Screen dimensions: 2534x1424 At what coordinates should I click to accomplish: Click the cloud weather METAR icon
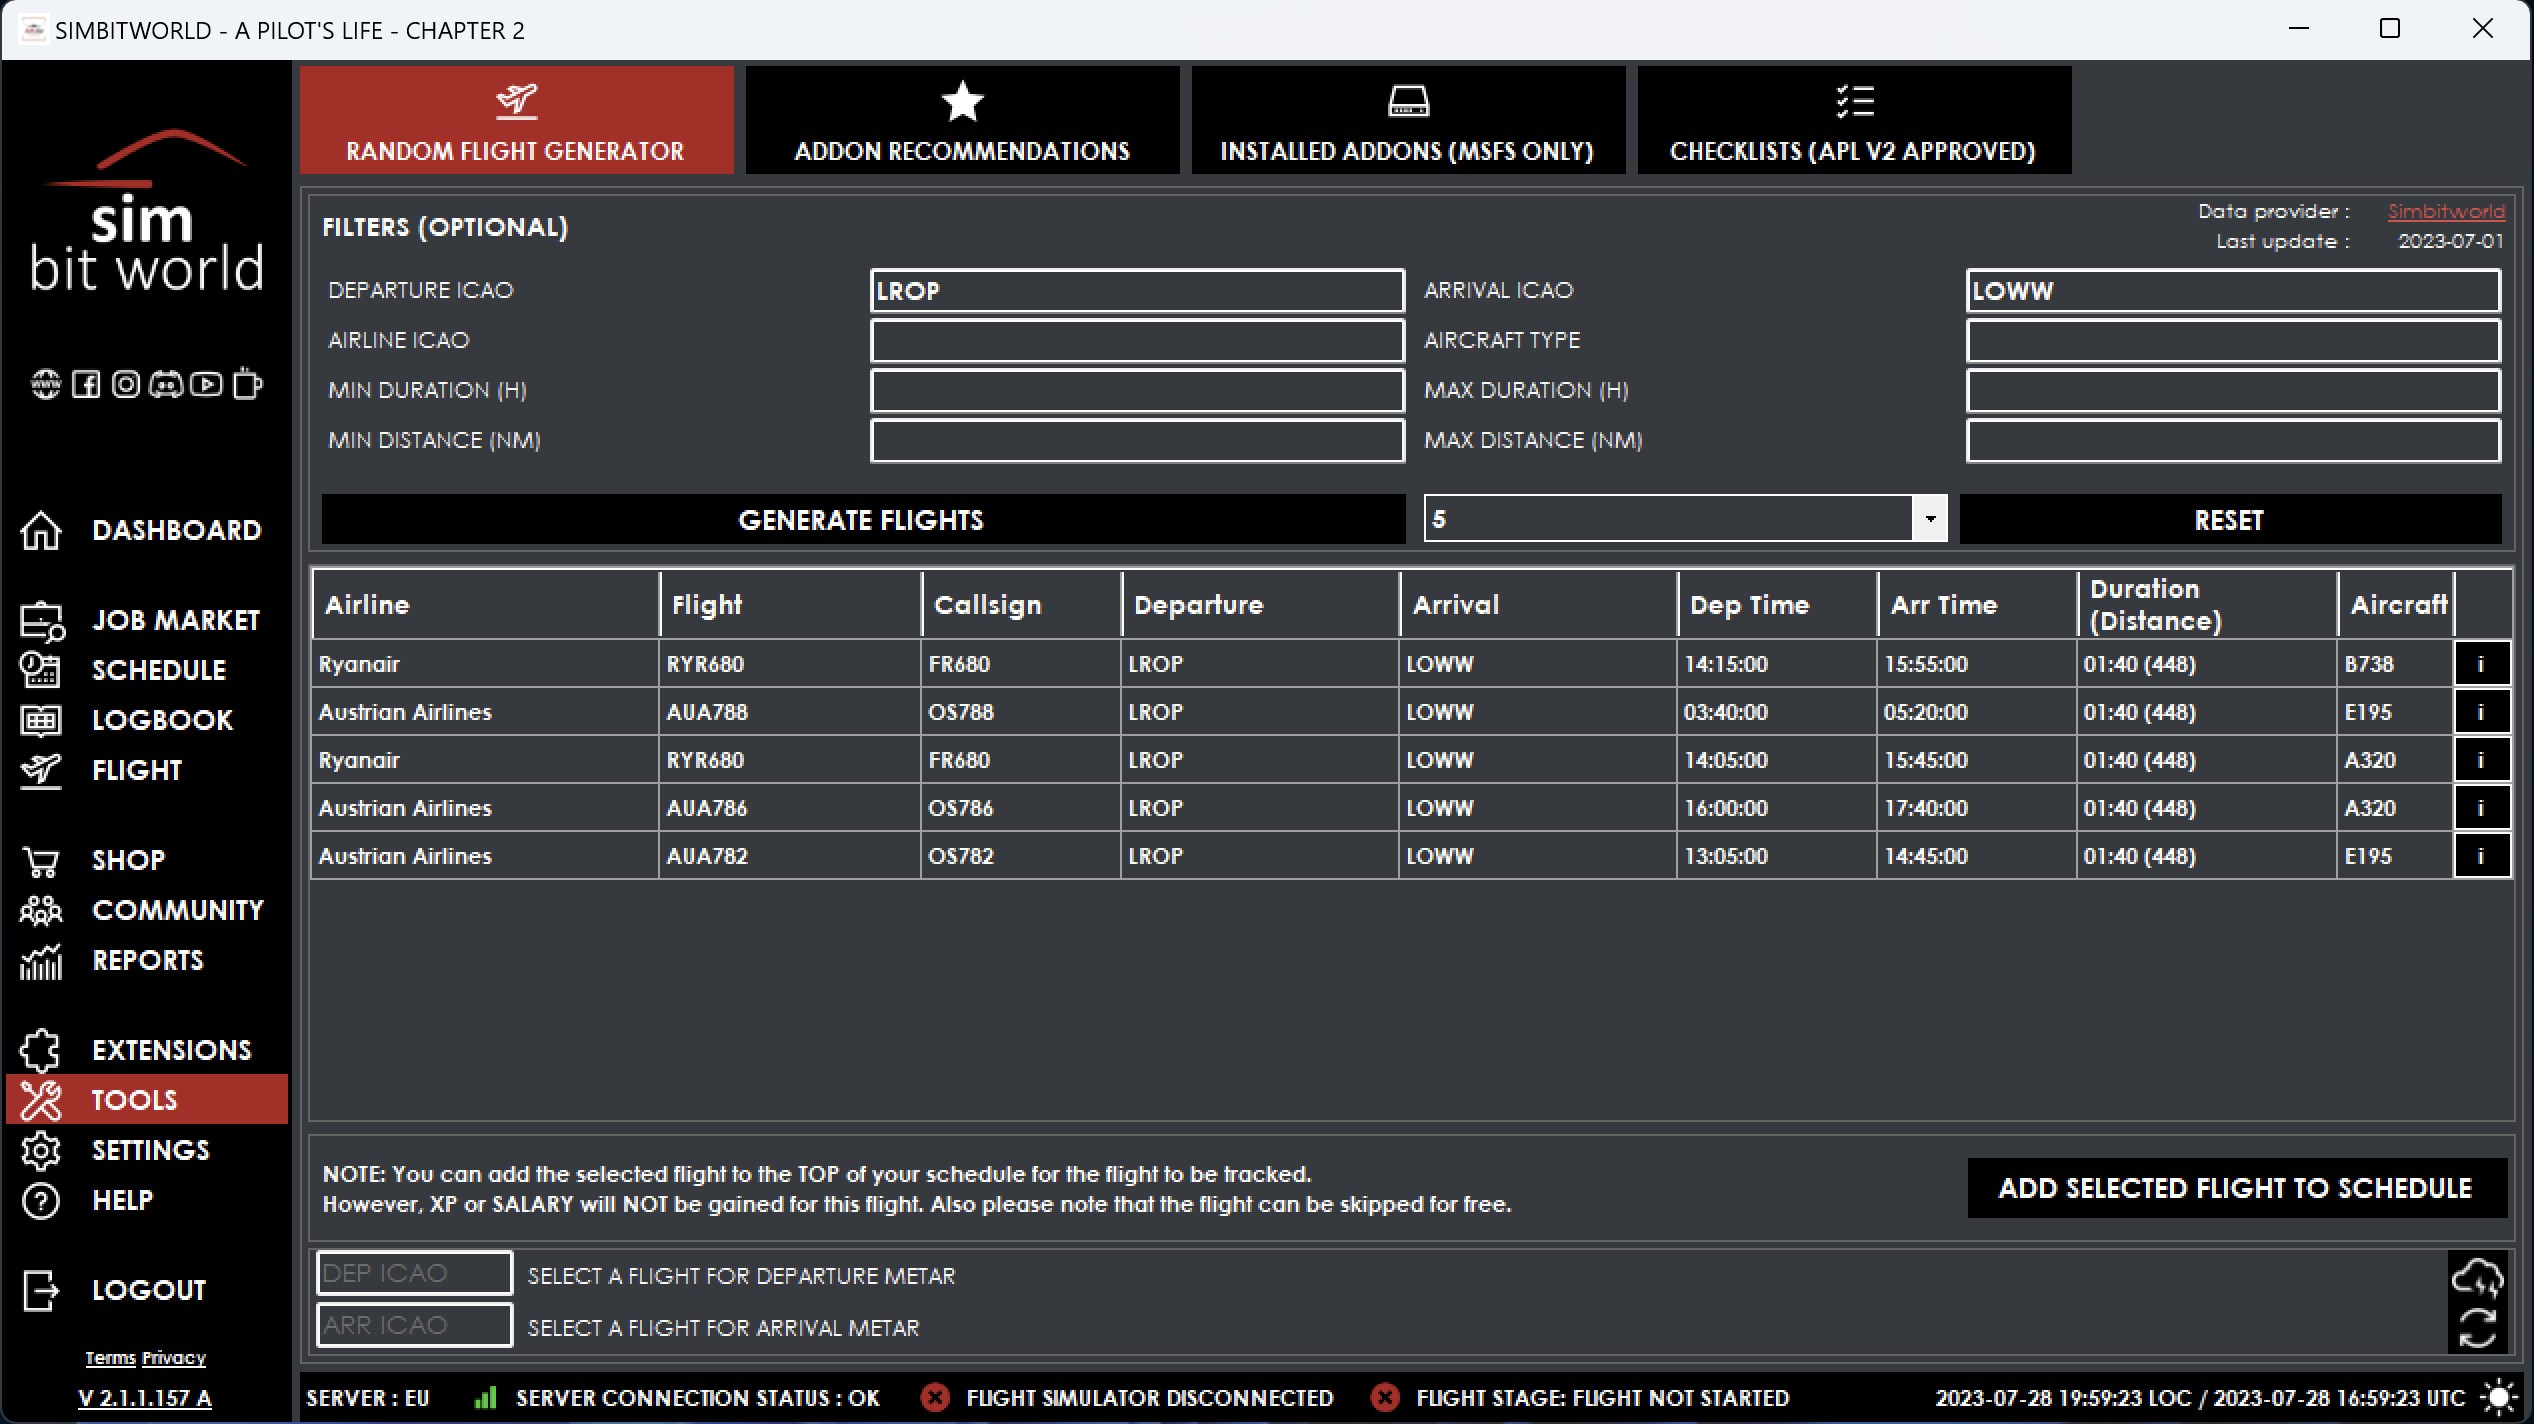[x=2476, y=1277]
